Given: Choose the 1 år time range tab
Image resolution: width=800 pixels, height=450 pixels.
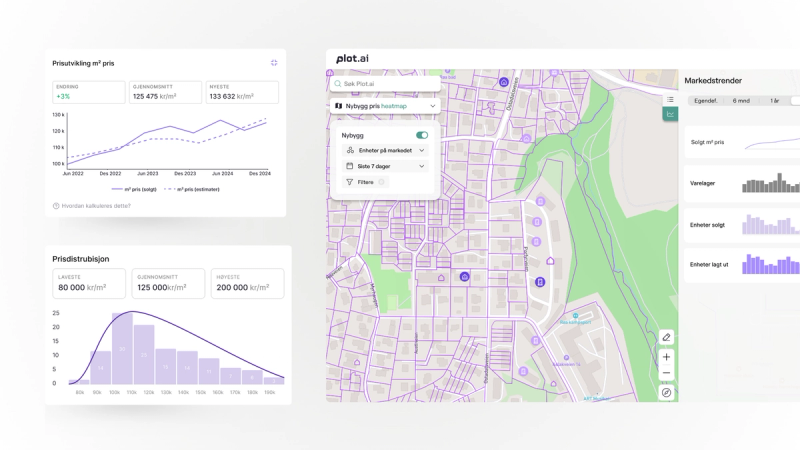Looking at the screenshot, I should coord(774,101).
